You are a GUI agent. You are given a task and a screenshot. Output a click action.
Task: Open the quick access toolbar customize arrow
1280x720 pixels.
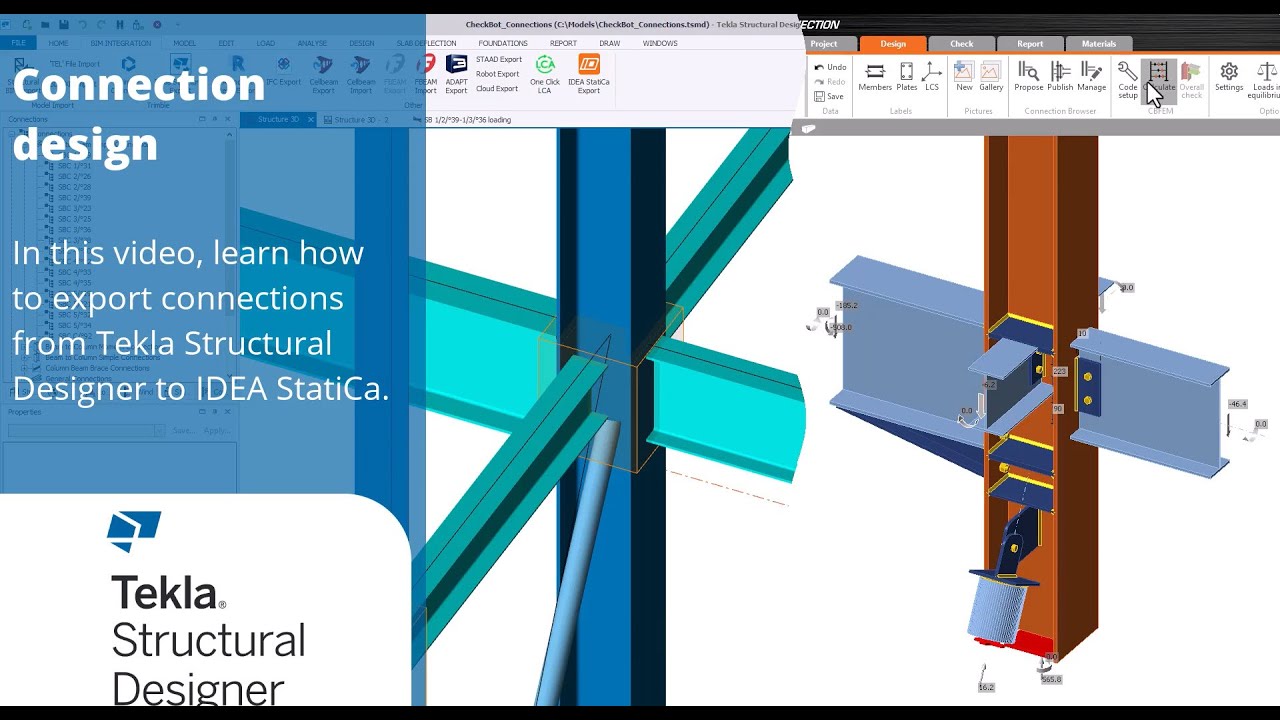point(178,24)
